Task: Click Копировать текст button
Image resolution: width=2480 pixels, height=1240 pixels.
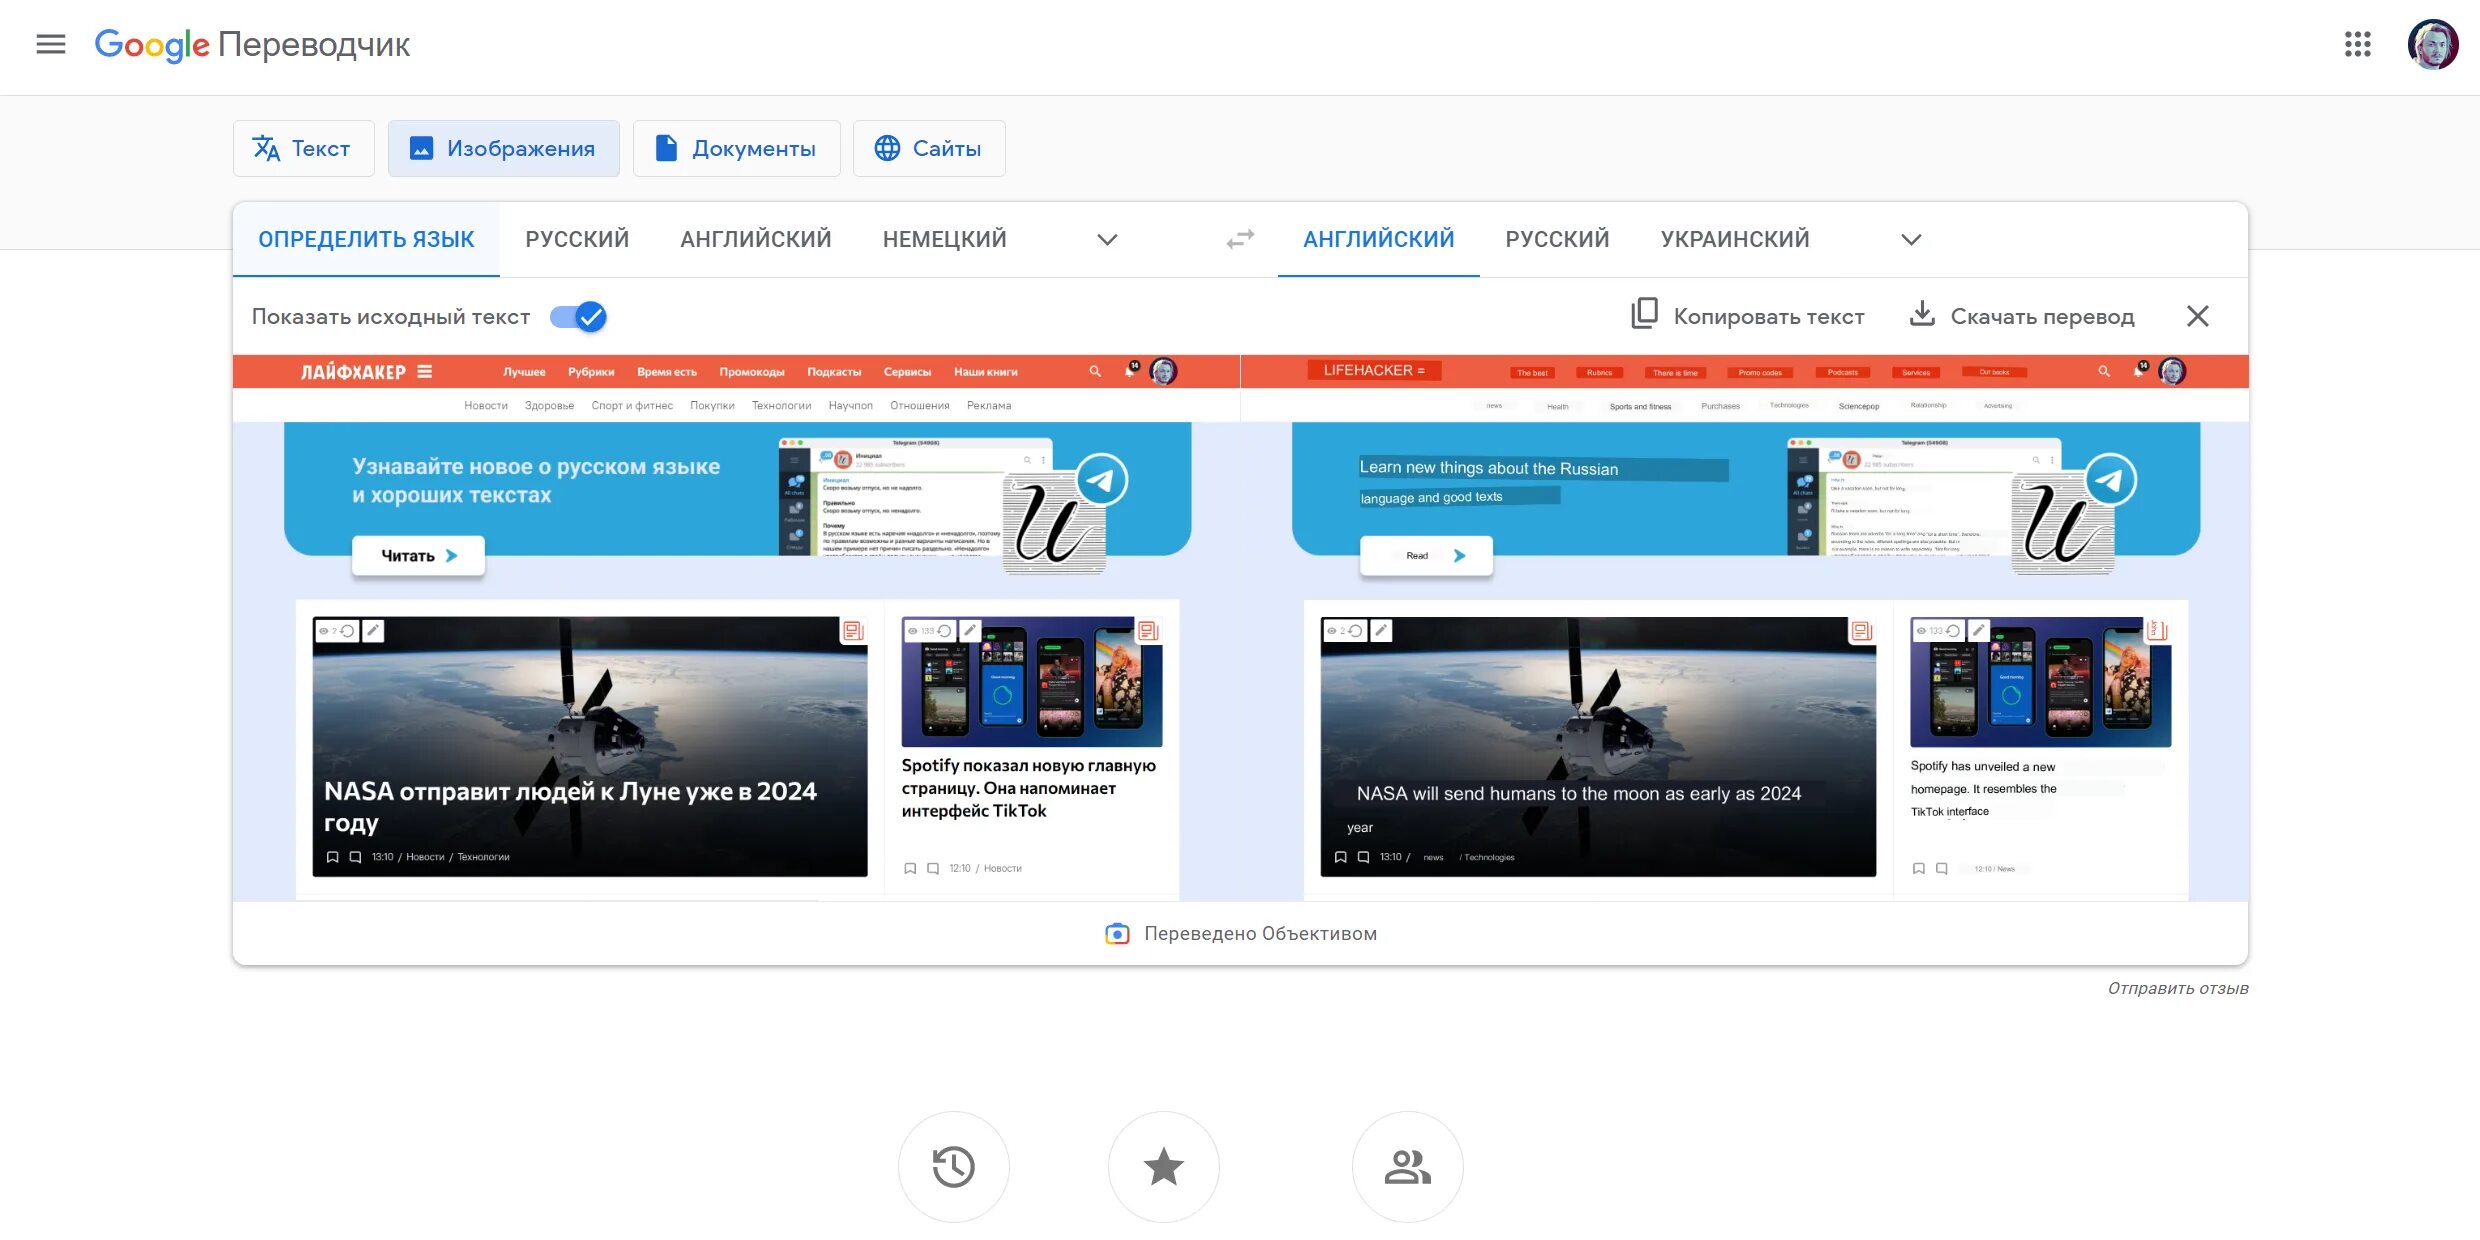Action: click(x=1747, y=316)
